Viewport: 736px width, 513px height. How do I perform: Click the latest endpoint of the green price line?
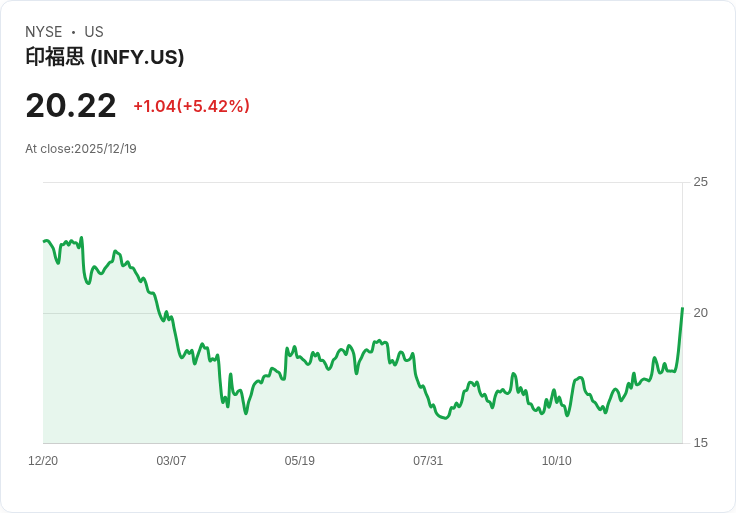tap(682, 308)
